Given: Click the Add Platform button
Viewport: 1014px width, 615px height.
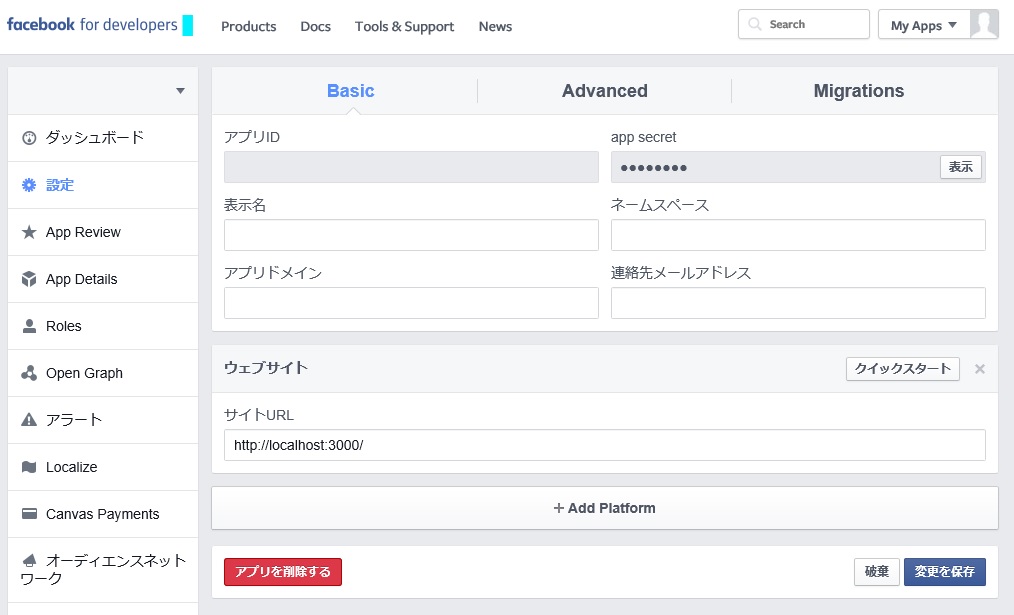Looking at the screenshot, I should point(605,508).
